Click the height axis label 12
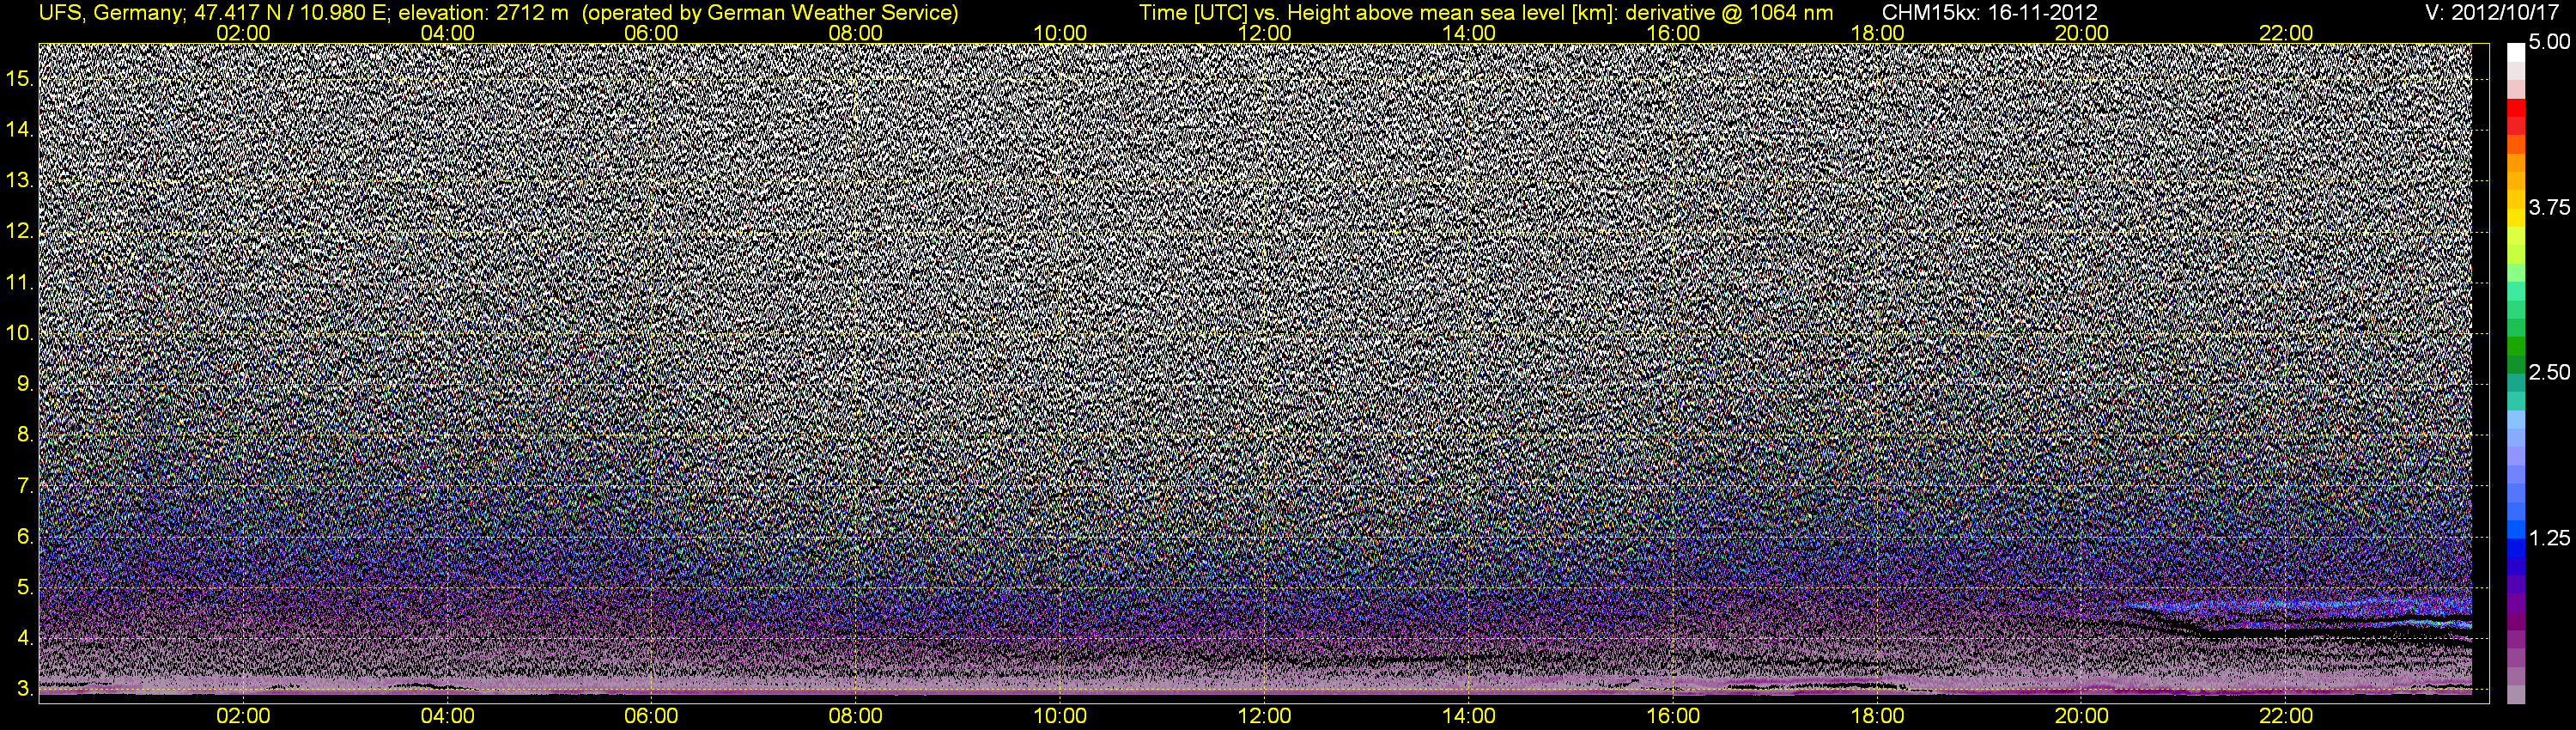 pos(20,231)
